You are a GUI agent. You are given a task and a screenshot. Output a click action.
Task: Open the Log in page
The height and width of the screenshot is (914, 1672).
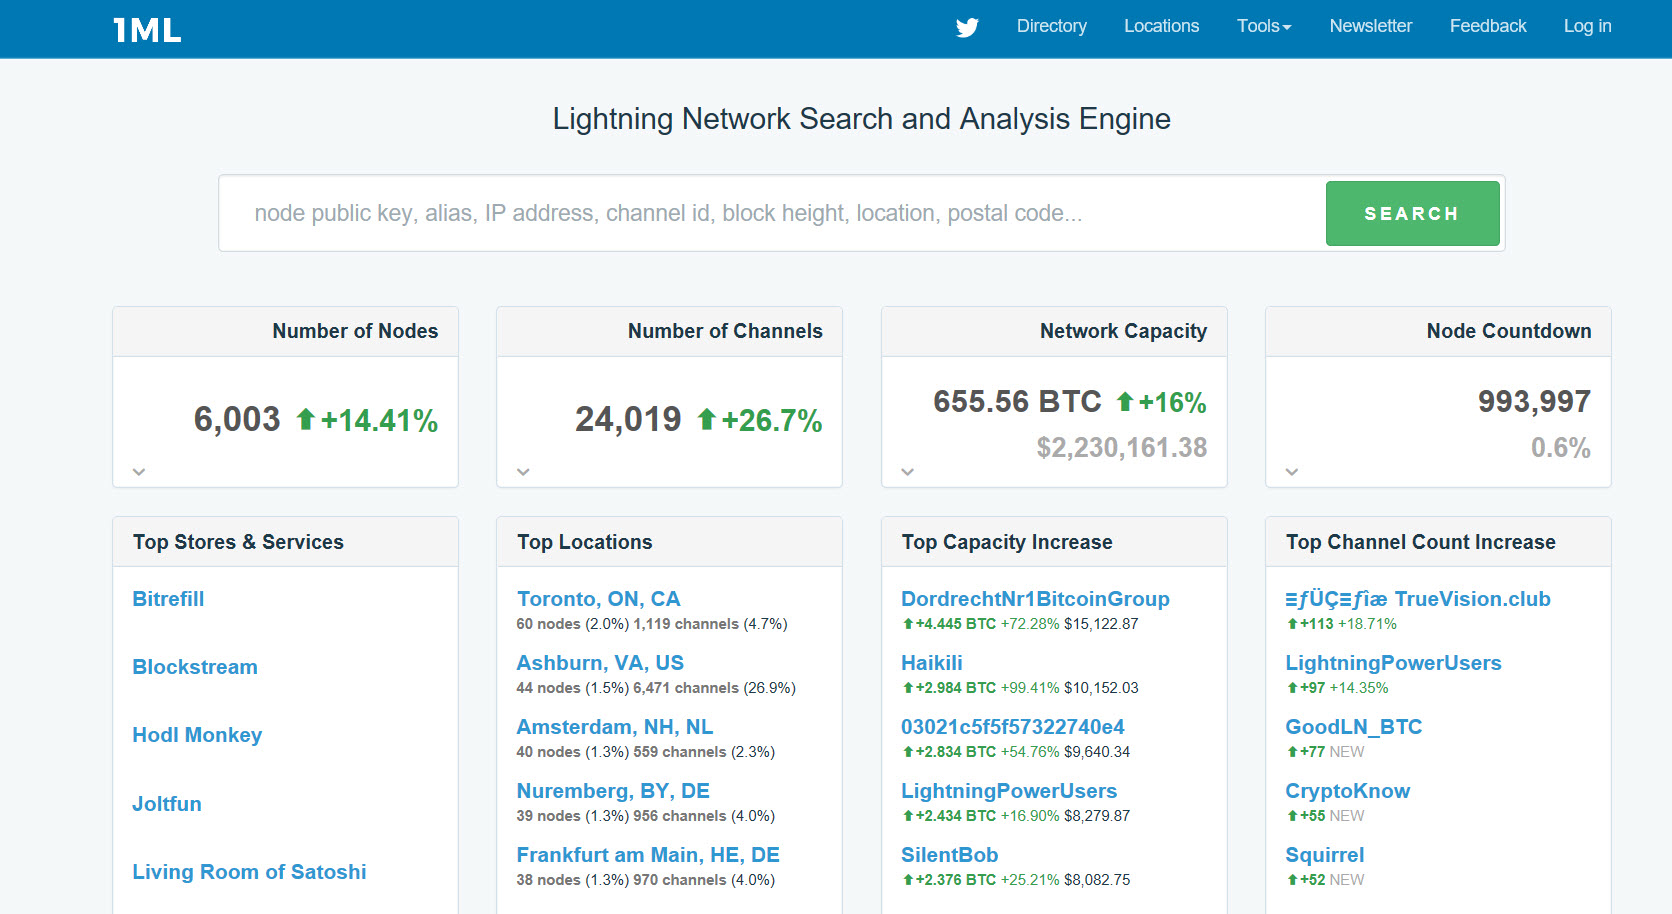(x=1587, y=26)
